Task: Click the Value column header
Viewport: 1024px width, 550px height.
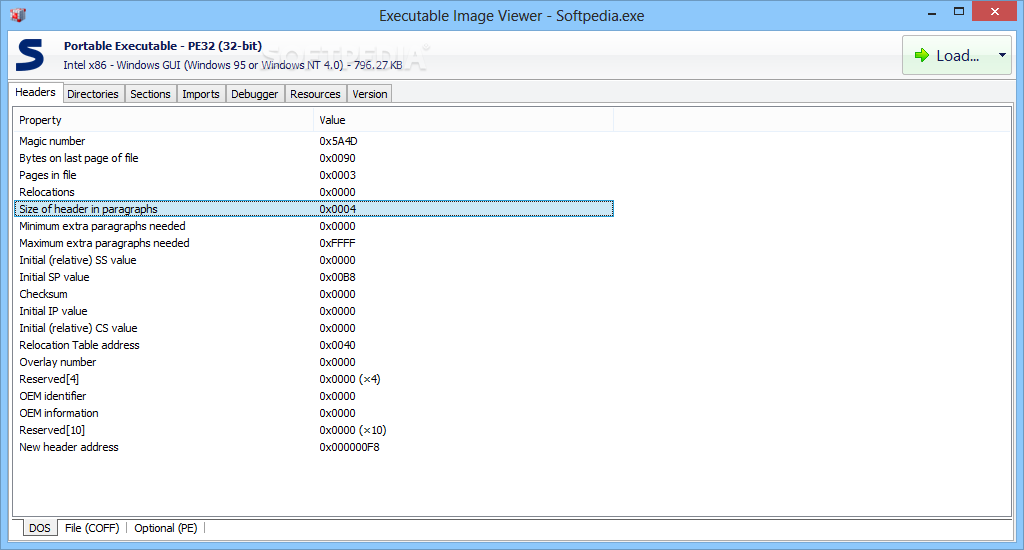Action: click(x=464, y=120)
